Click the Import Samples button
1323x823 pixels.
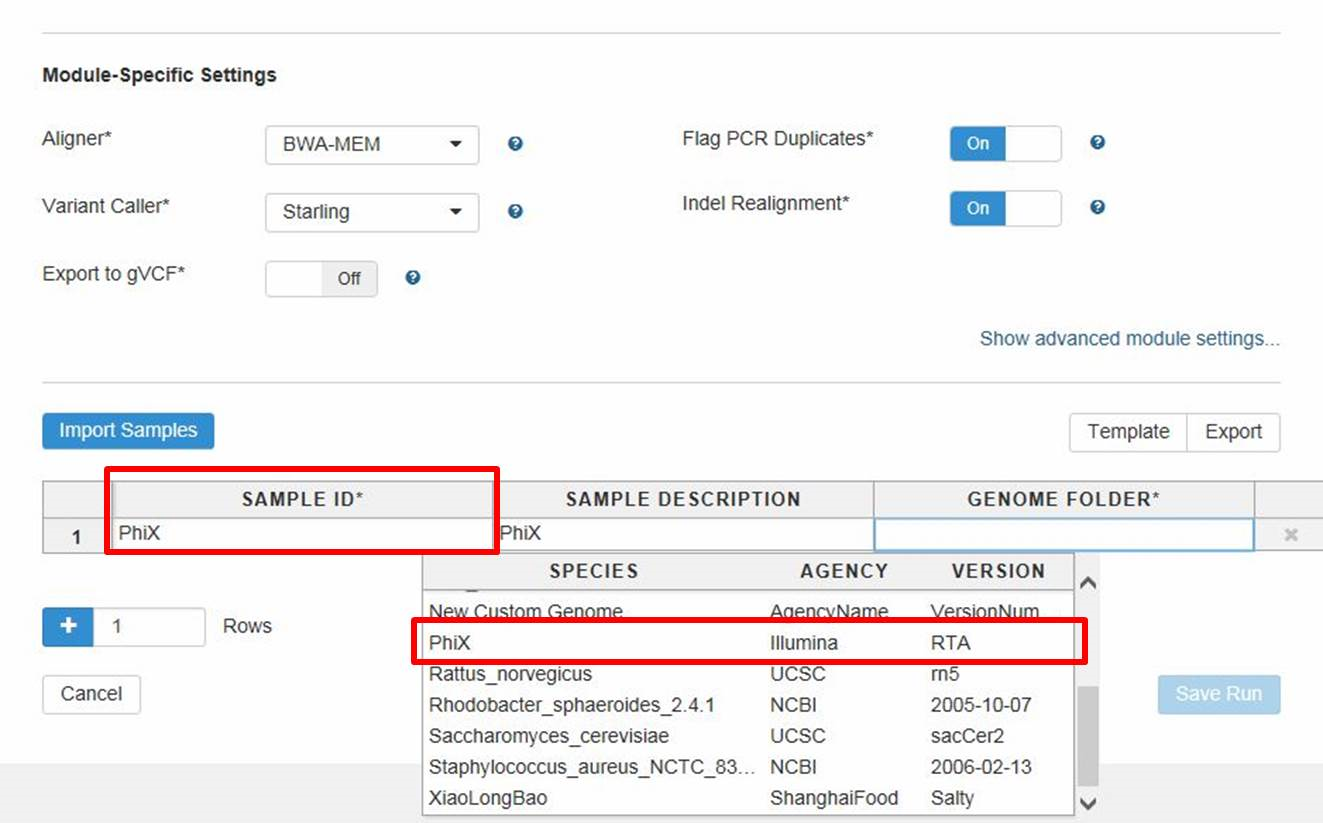[x=128, y=431]
